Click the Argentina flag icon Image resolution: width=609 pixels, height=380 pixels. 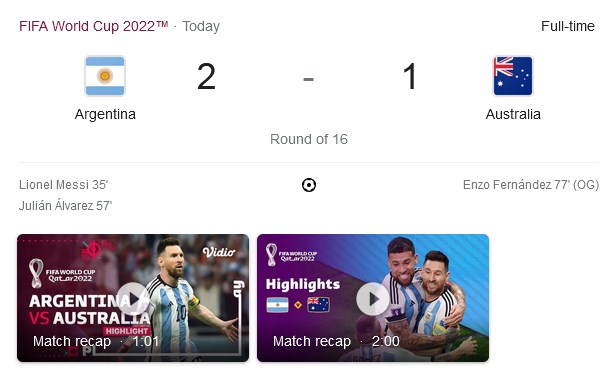105,76
